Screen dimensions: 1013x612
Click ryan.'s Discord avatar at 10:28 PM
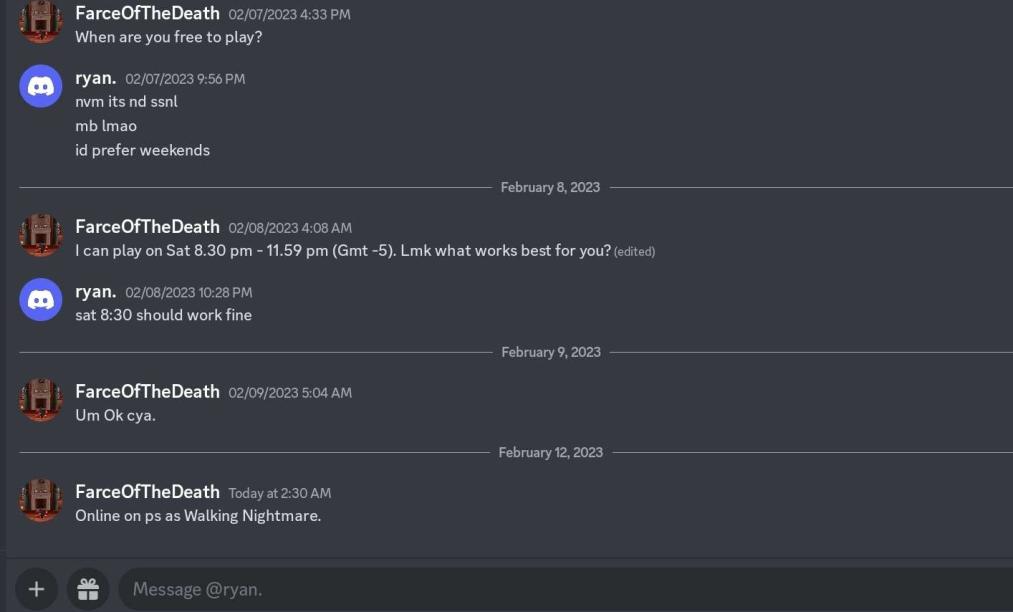(x=41, y=300)
